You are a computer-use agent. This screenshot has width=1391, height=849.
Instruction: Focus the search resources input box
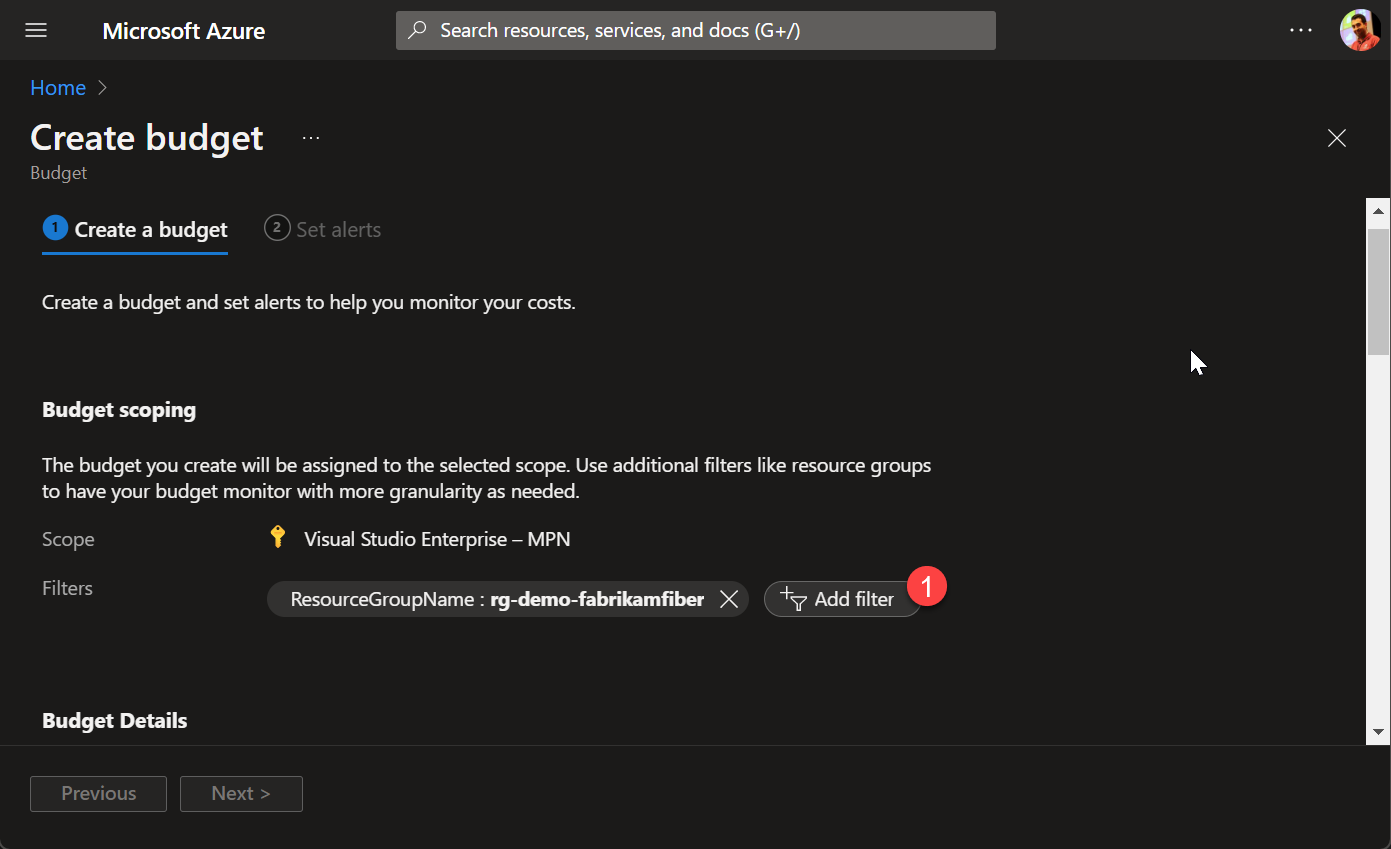(x=696, y=30)
